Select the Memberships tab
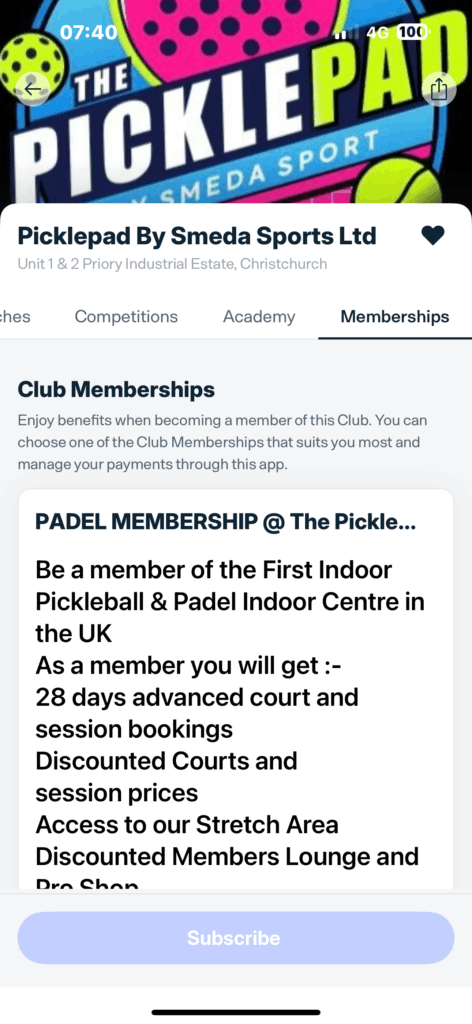 point(395,317)
